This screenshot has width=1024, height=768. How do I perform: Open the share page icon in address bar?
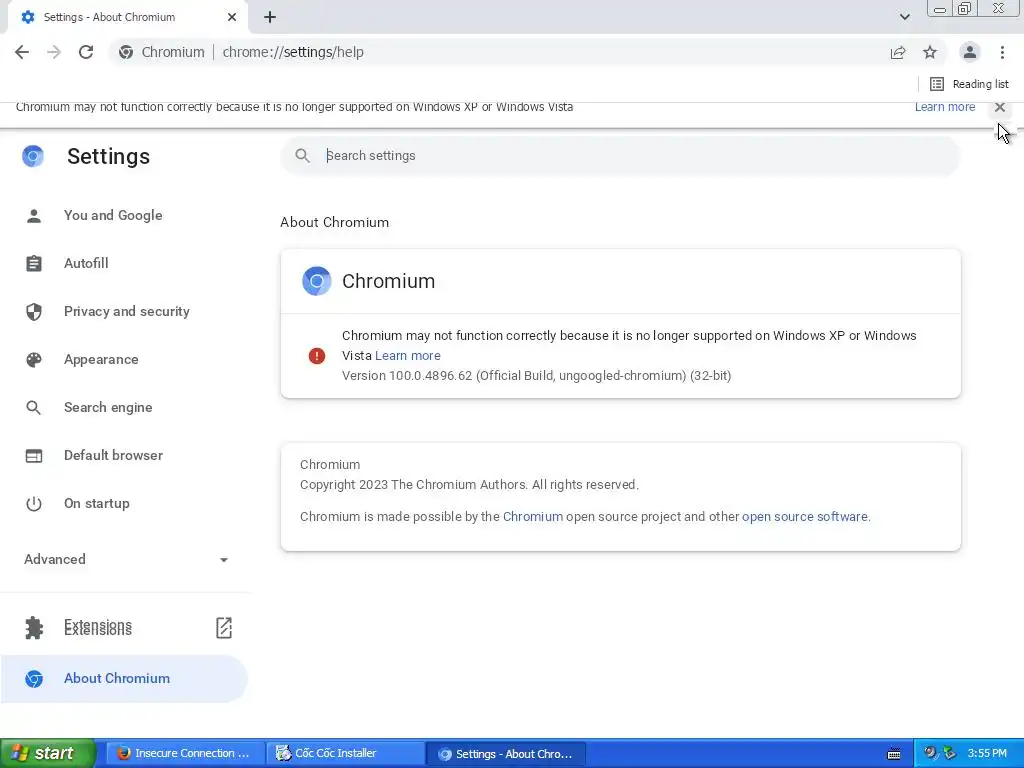tap(898, 52)
